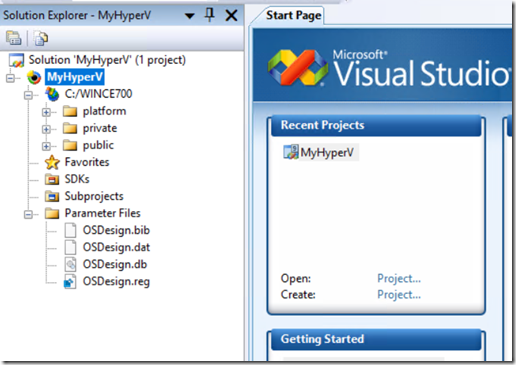
Task: Select the Favorites node
Action: pyautogui.click(x=87, y=162)
